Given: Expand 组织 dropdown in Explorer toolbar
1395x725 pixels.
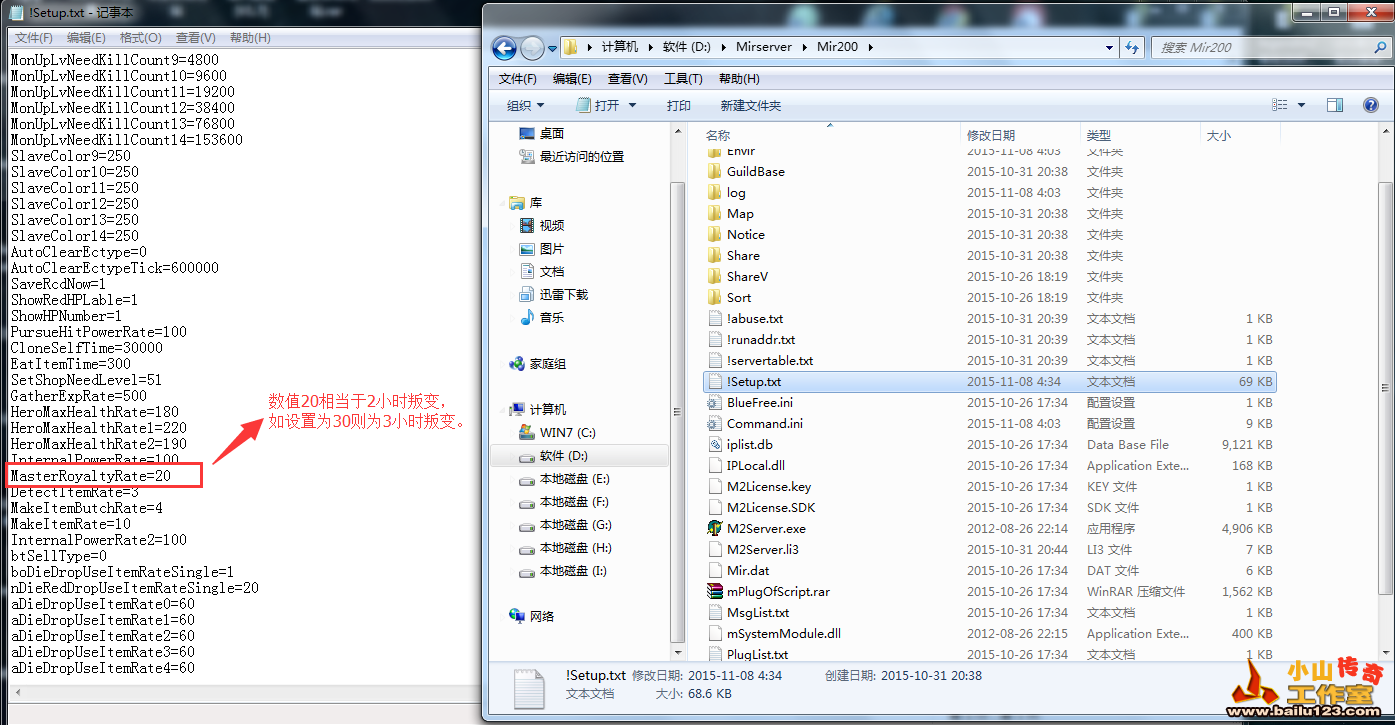Looking at the screenshot, I should click(525, 105).
